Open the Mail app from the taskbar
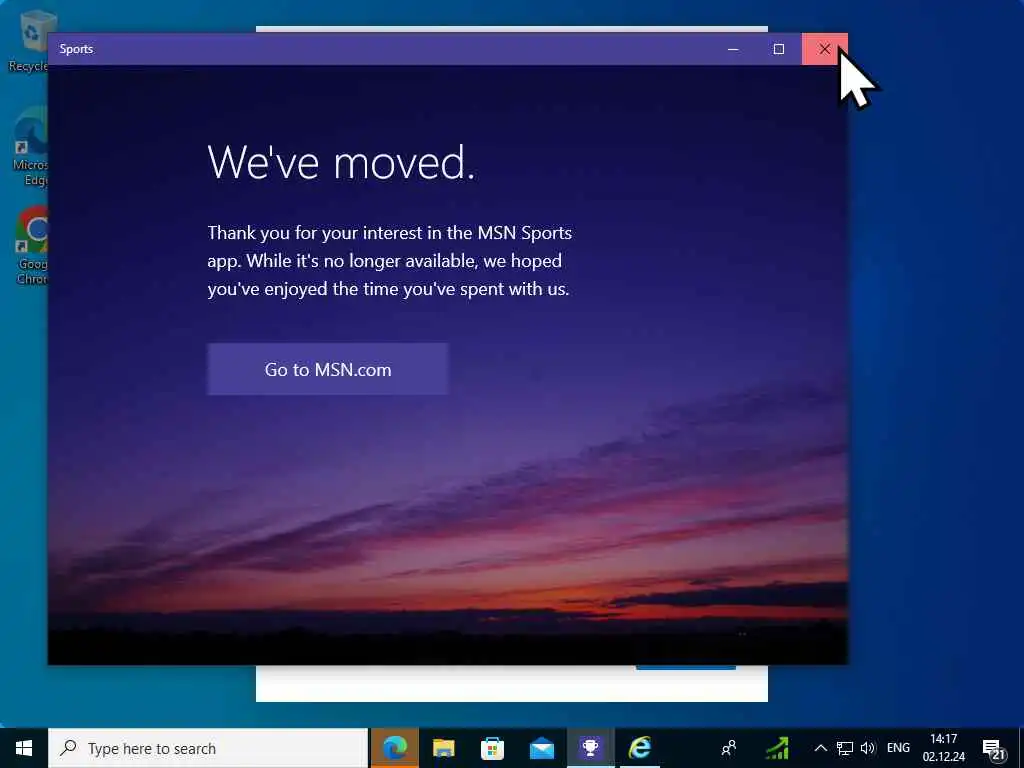 pos(541,748)
